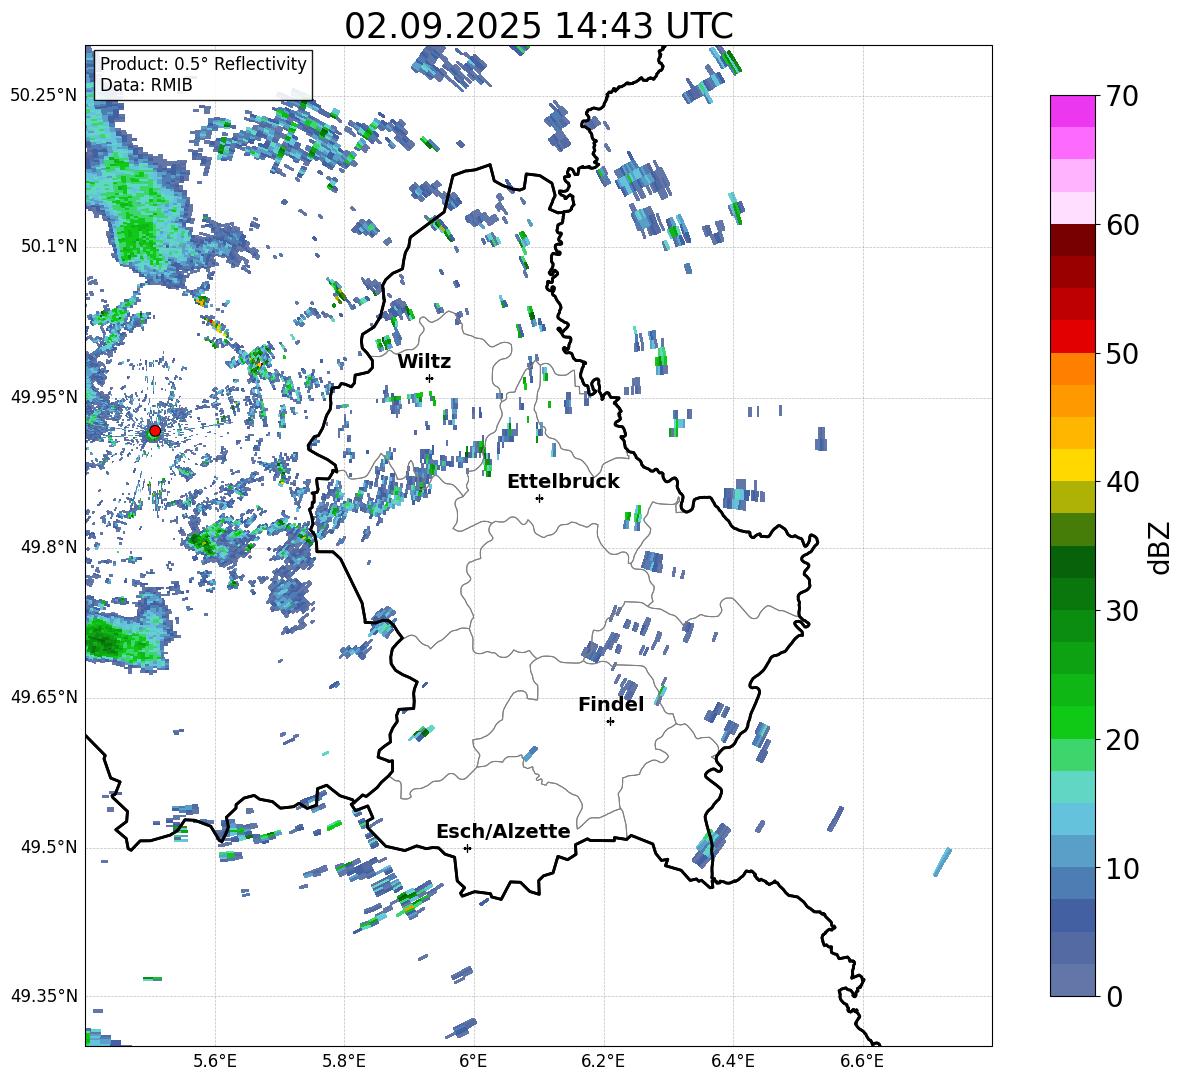This screenshot has height=1081, width=1184.
Task: Click the Esch/Alzette station cross marker
Action: coord(467,848)
